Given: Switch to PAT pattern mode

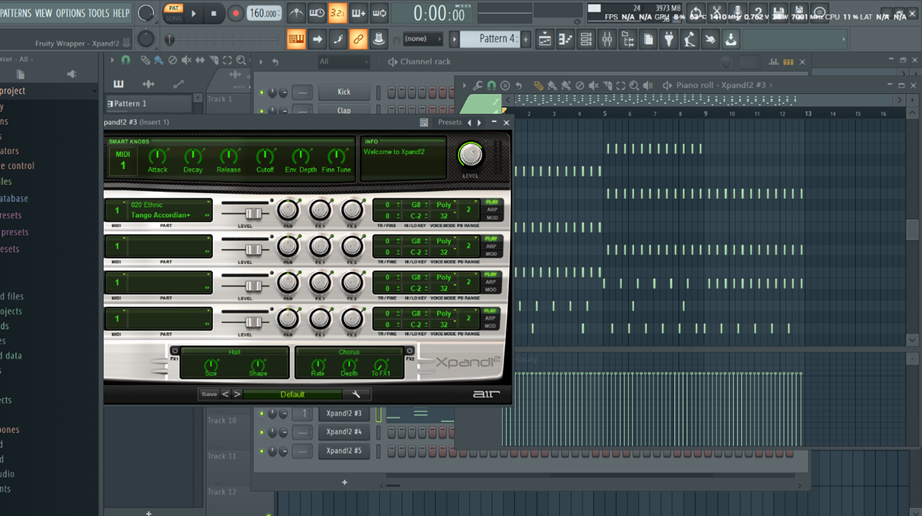Looking at the screenshot, I should click(x=173, y=8).
